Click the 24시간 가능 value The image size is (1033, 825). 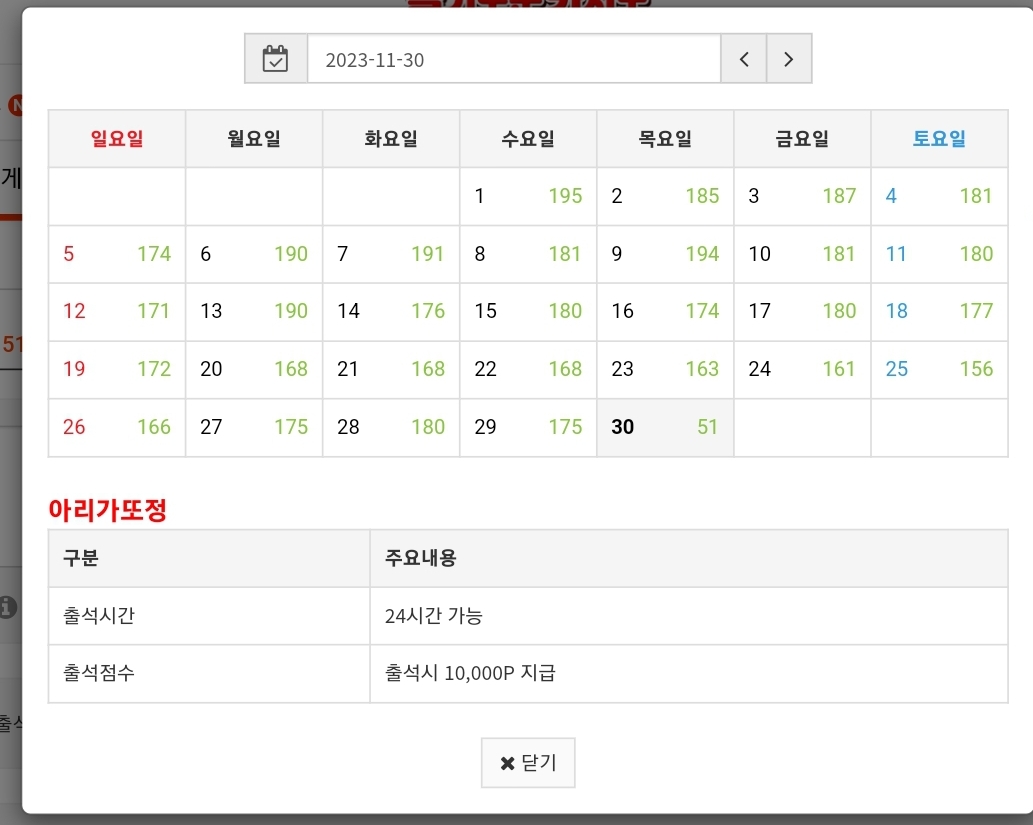coord(433,615)
